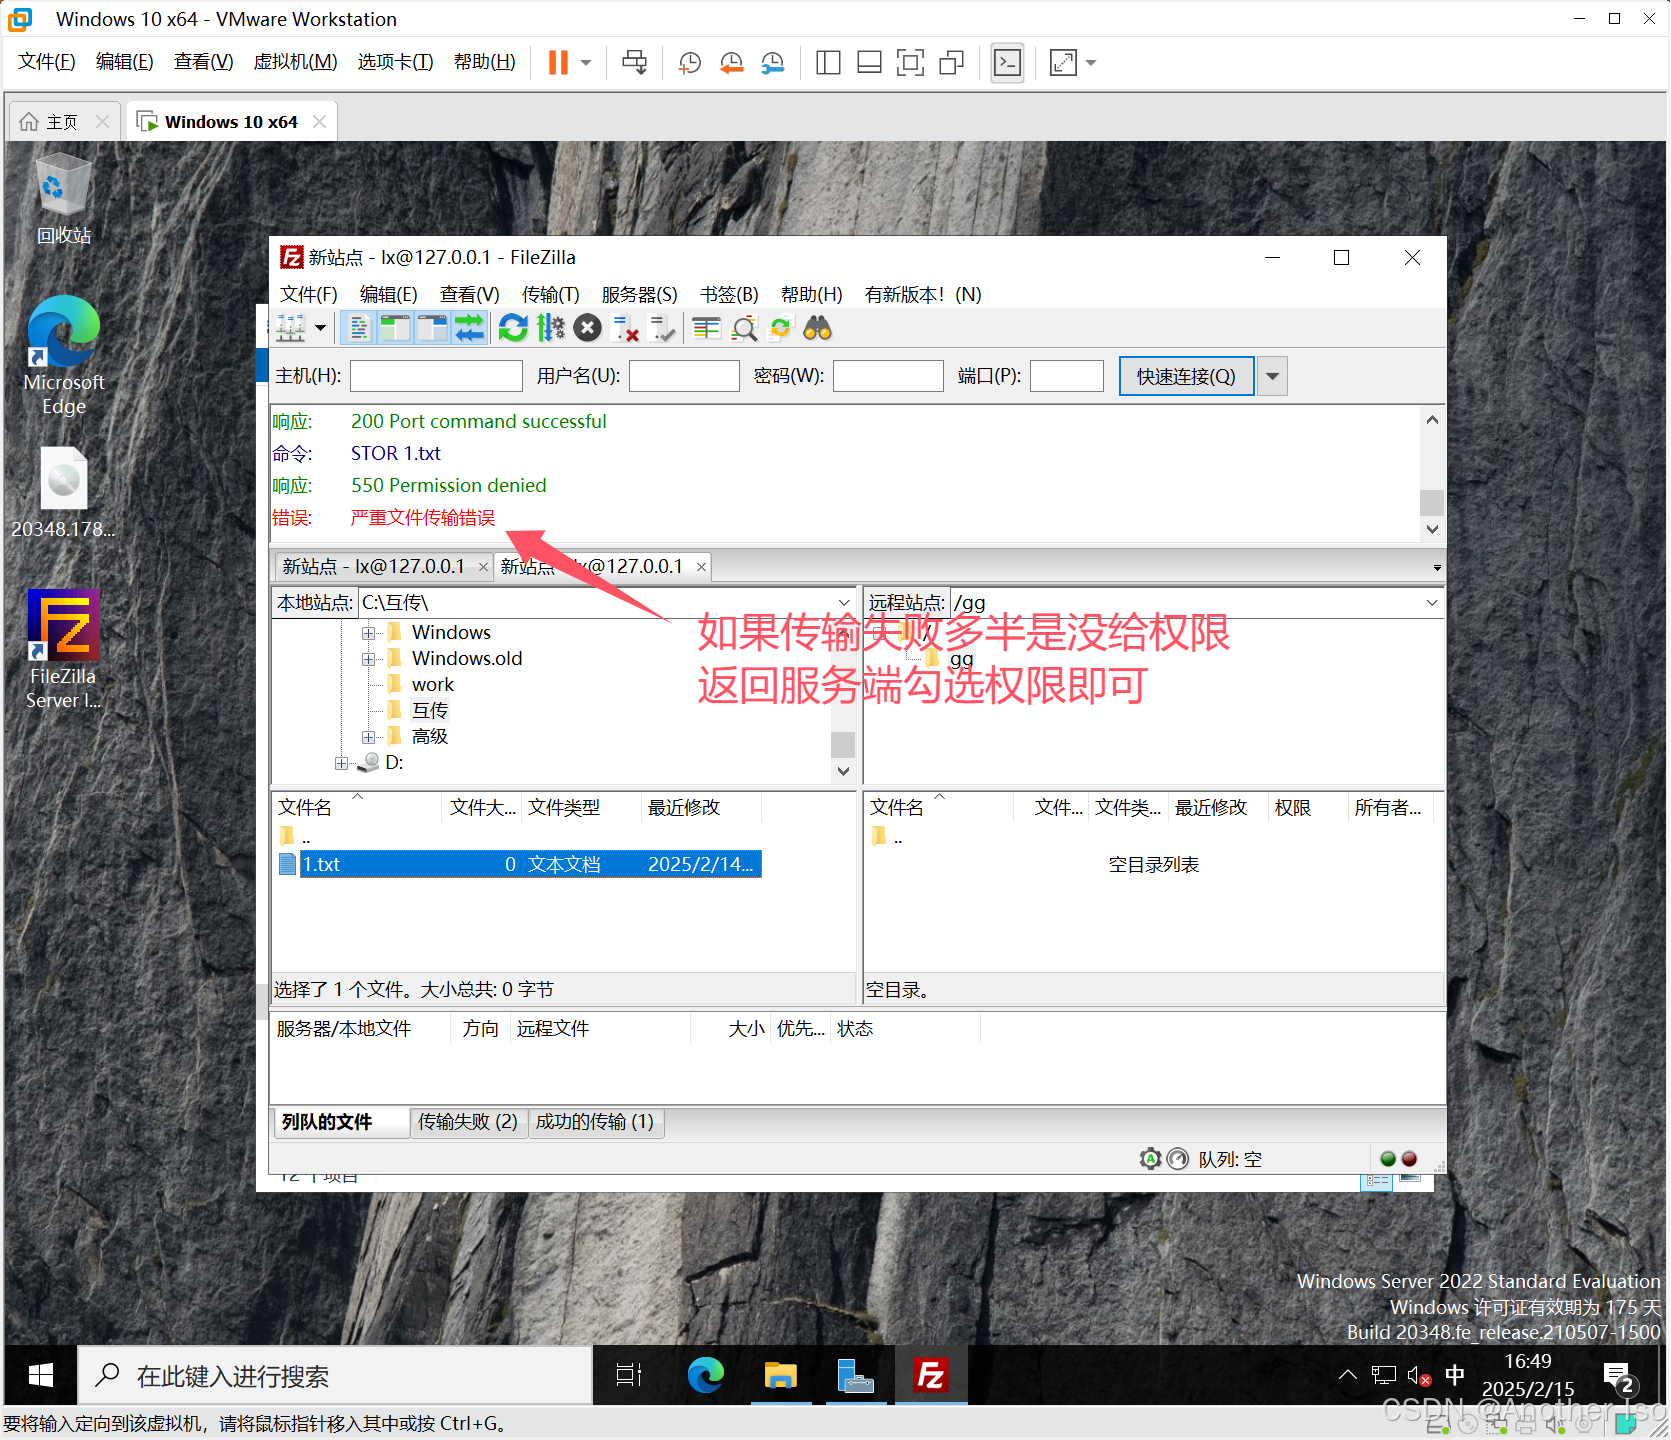Screen dimensions: 1671x1440
Task: Open VMware power options dropdown arrow
Action: click(x=586, y=63)
